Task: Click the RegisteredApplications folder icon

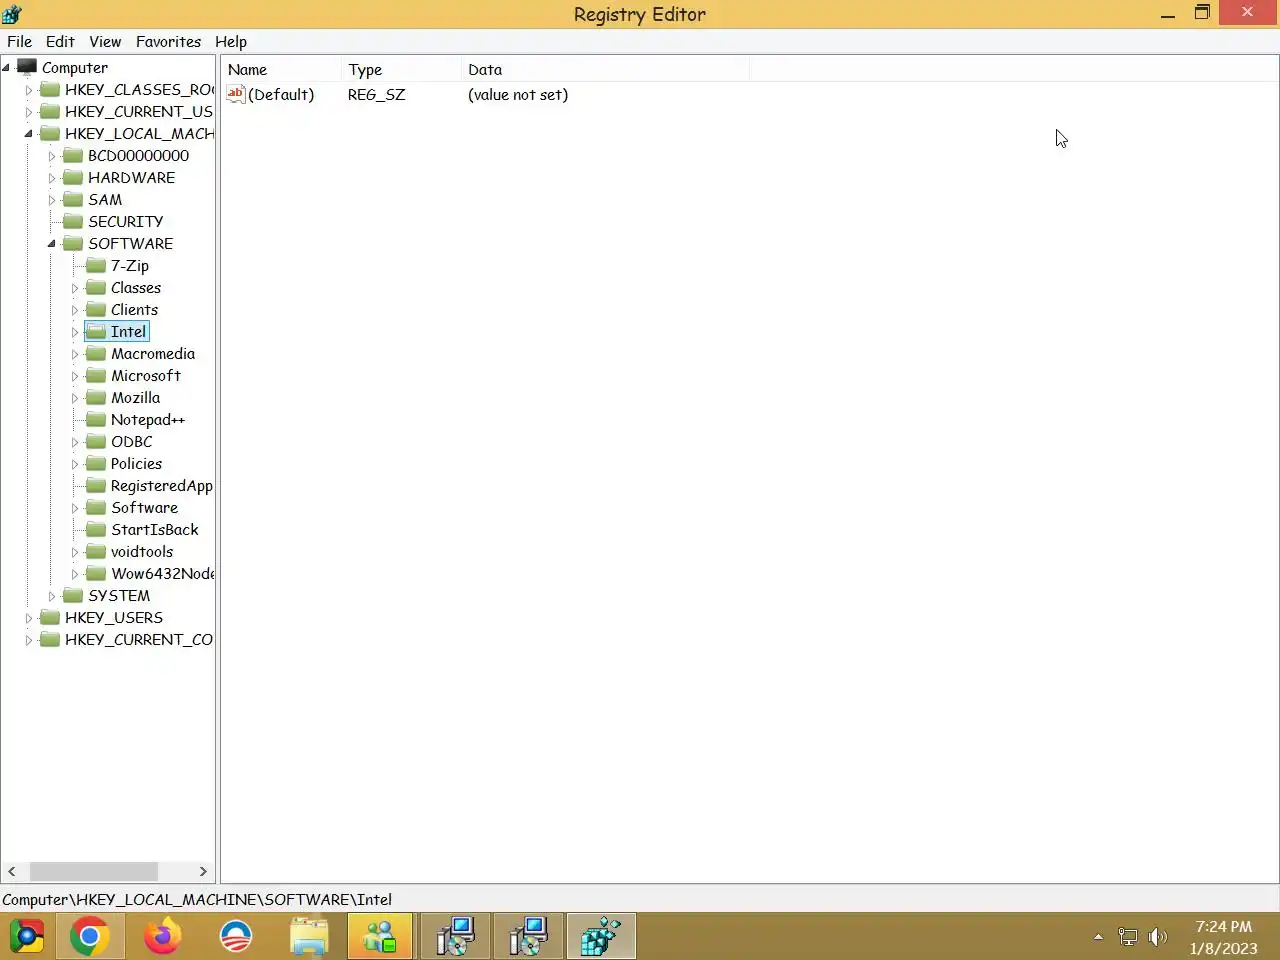Action: click(x=96, y=485)
